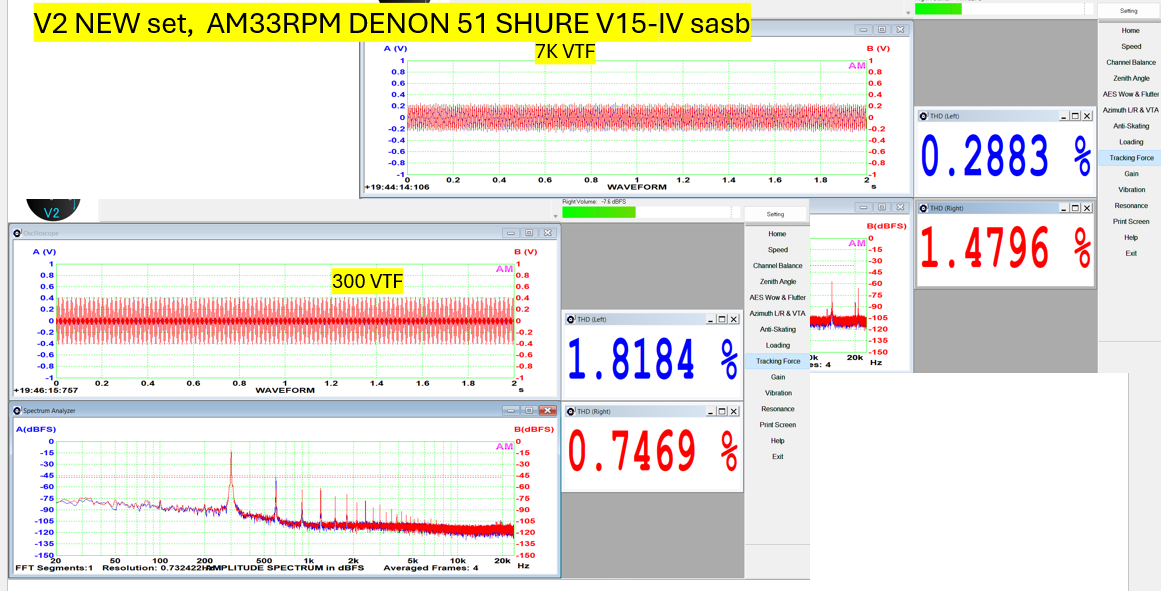Choose Azimuth L/R & VTA beside the 0.2883 % readout
Image resolution: width=1161 pixels, height=591 pixels.
(1131, 110)
